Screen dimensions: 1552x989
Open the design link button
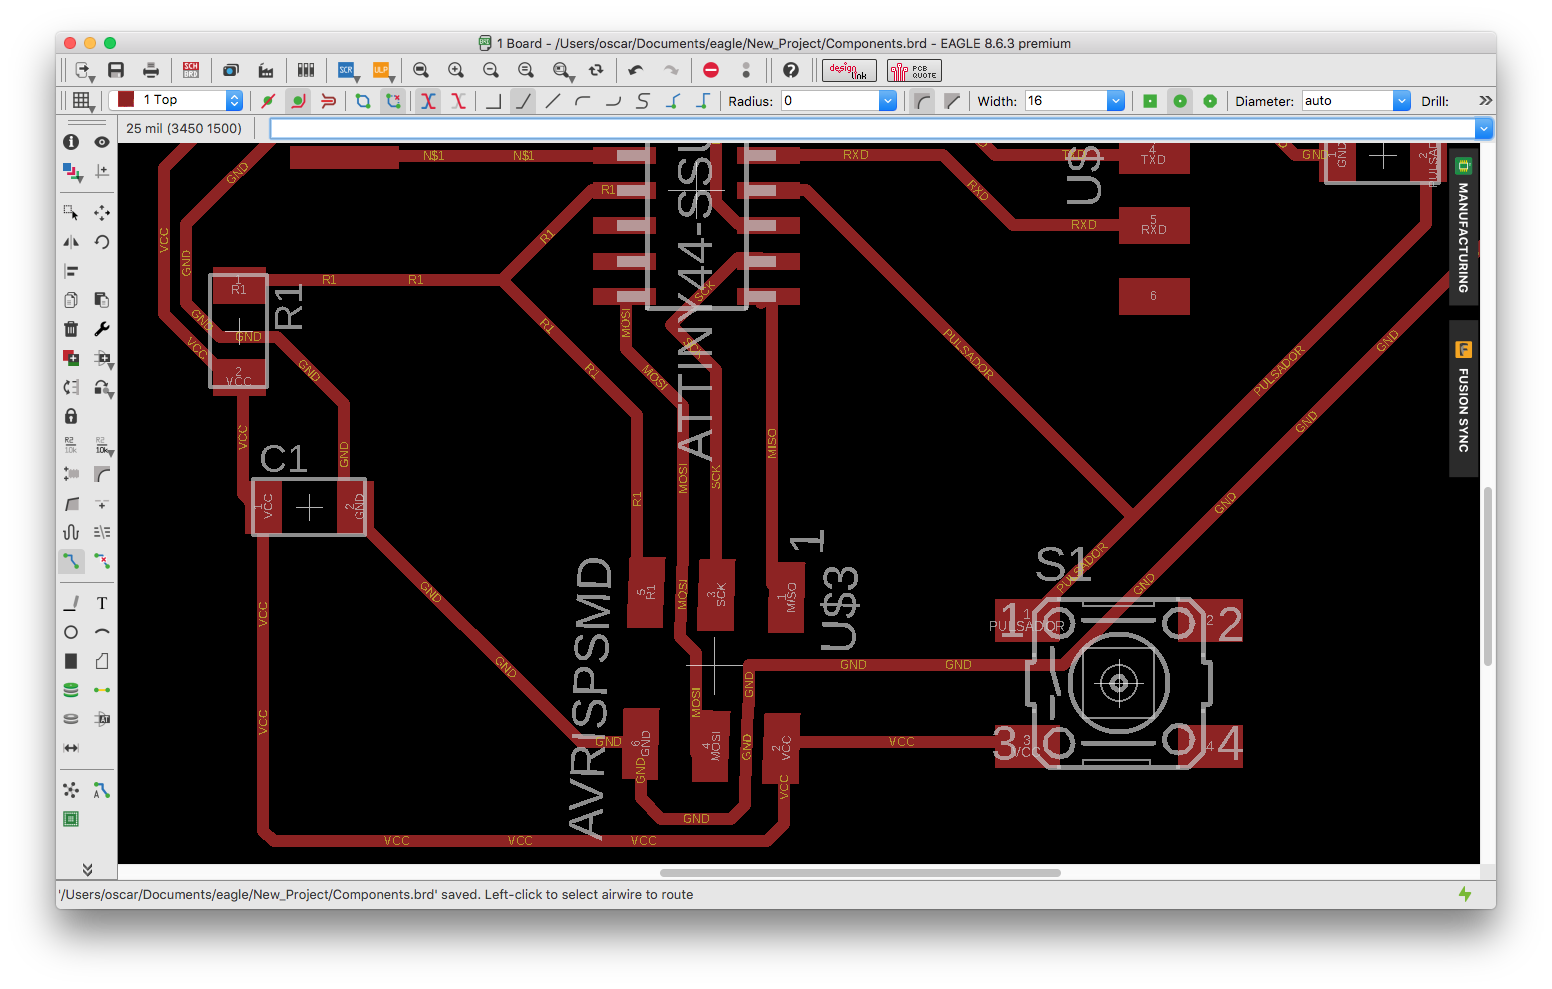click(849, 70)
